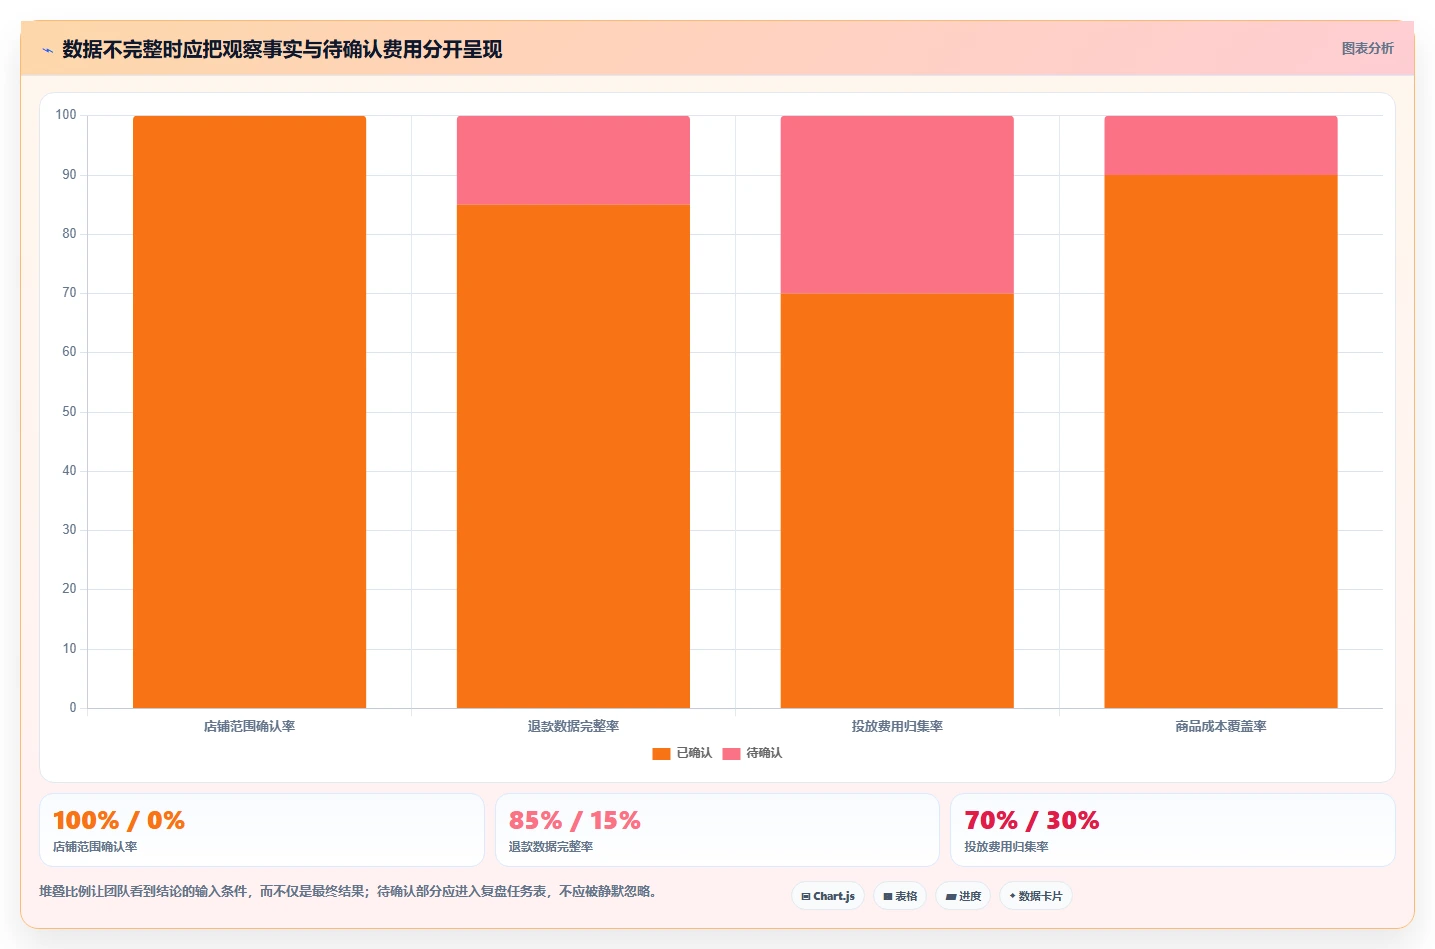Click the 70% / 30% metric card

pyautogui.click(x=1173, y=830)
